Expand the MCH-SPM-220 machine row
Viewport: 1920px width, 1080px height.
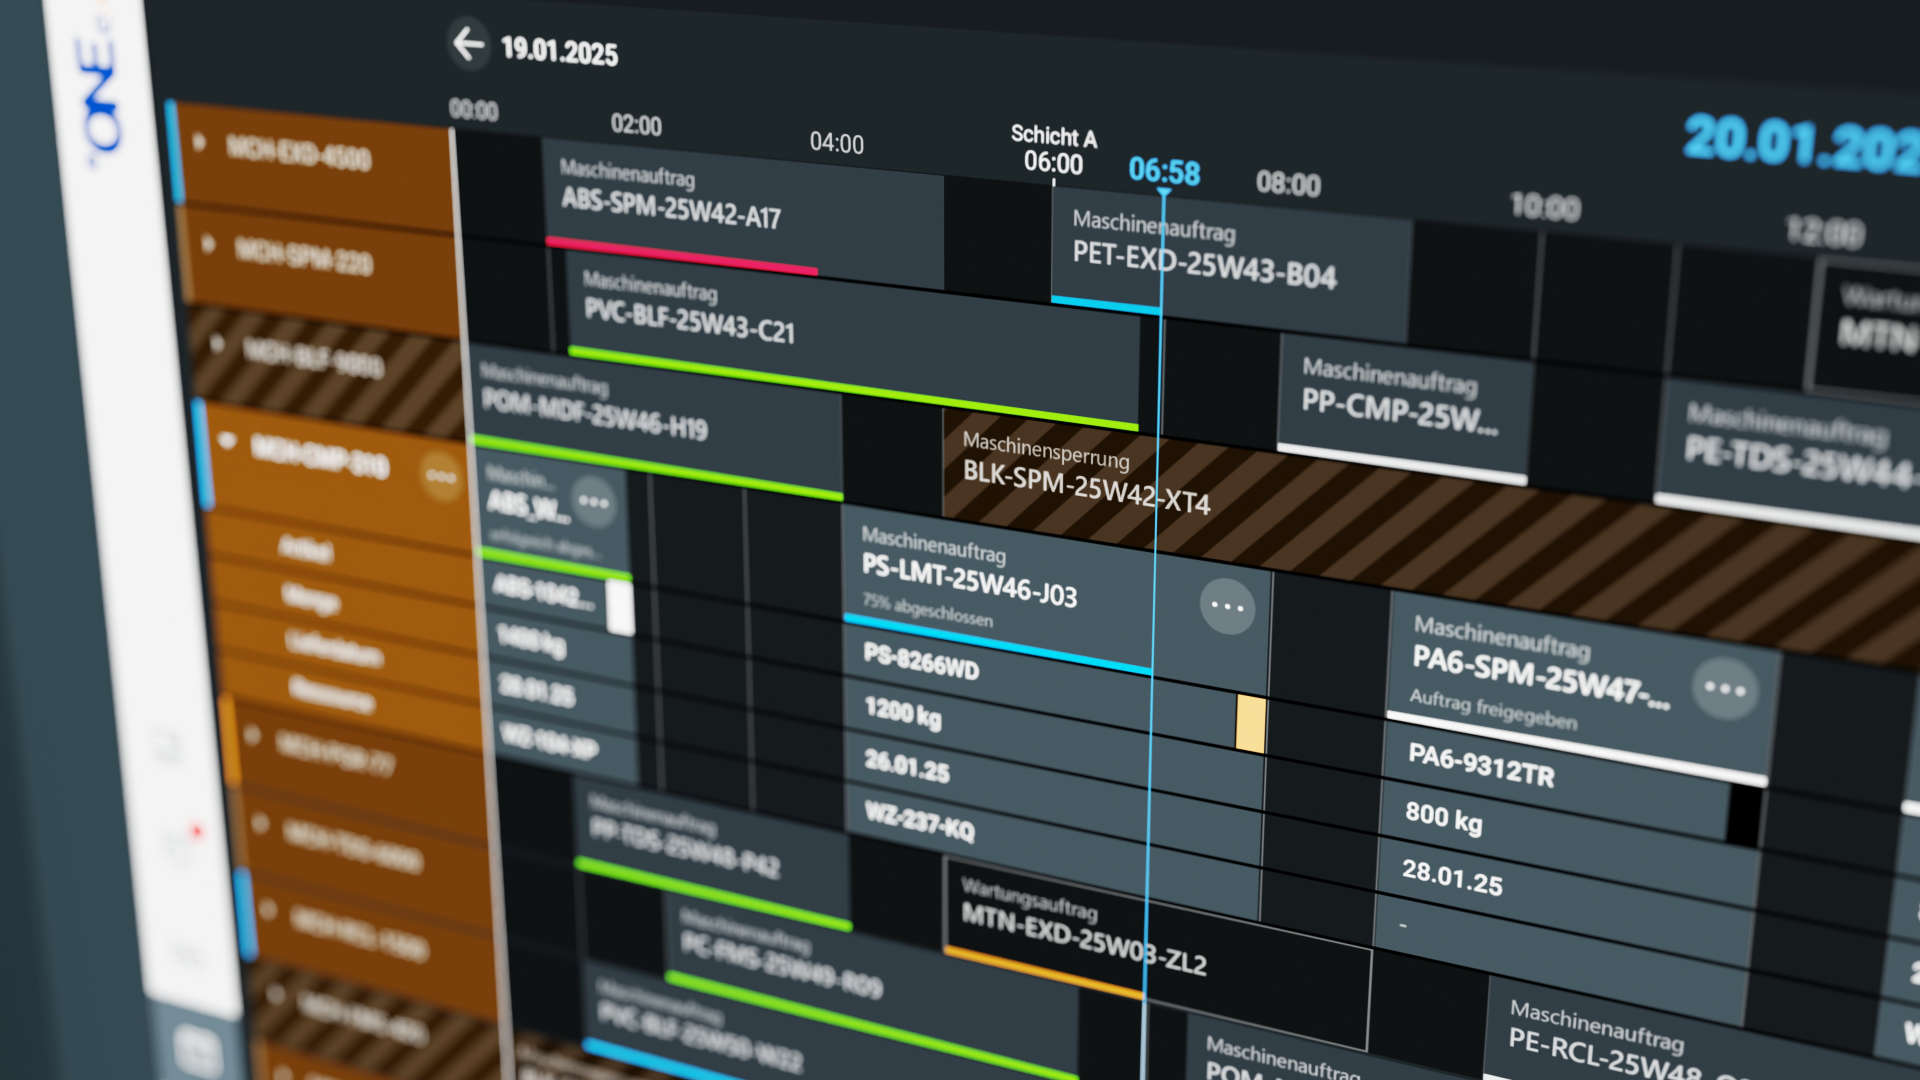point(208,243)
